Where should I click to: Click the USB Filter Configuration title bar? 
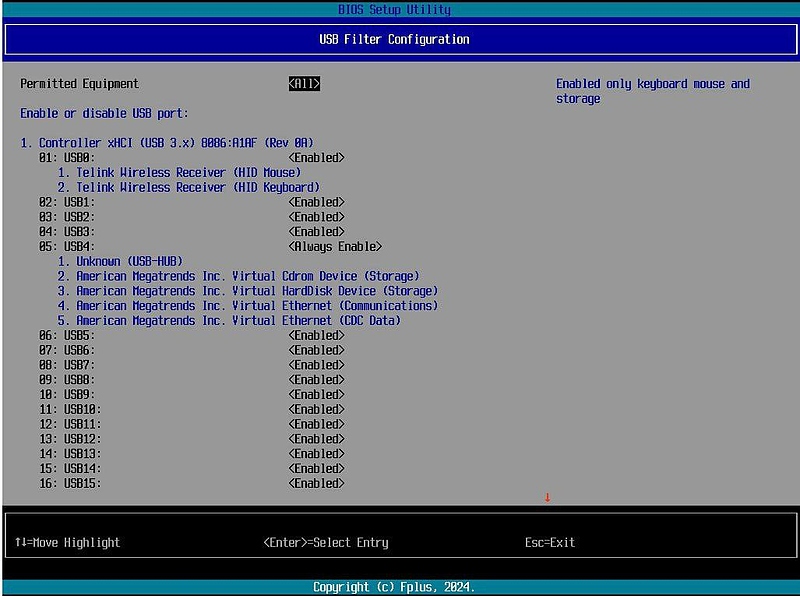(x=400, y=39)
